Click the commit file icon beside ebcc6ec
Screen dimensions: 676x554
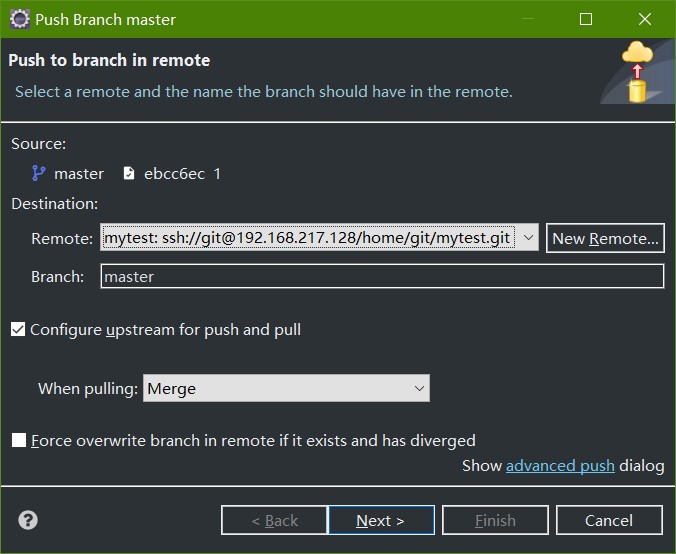tap(128, 173)
